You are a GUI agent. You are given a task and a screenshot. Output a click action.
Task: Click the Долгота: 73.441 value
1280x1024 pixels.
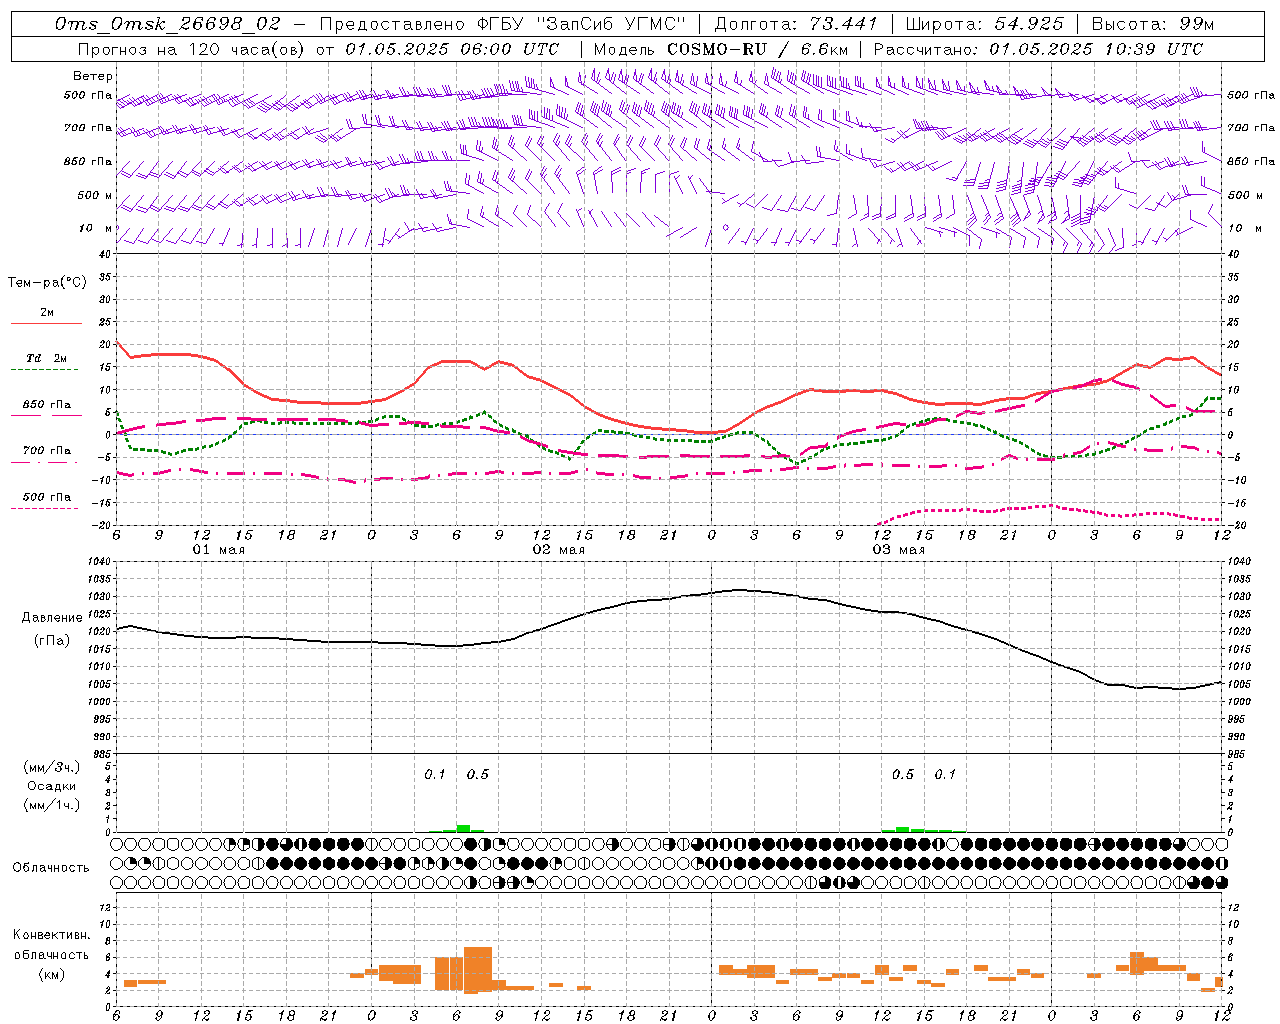[796, 24]
